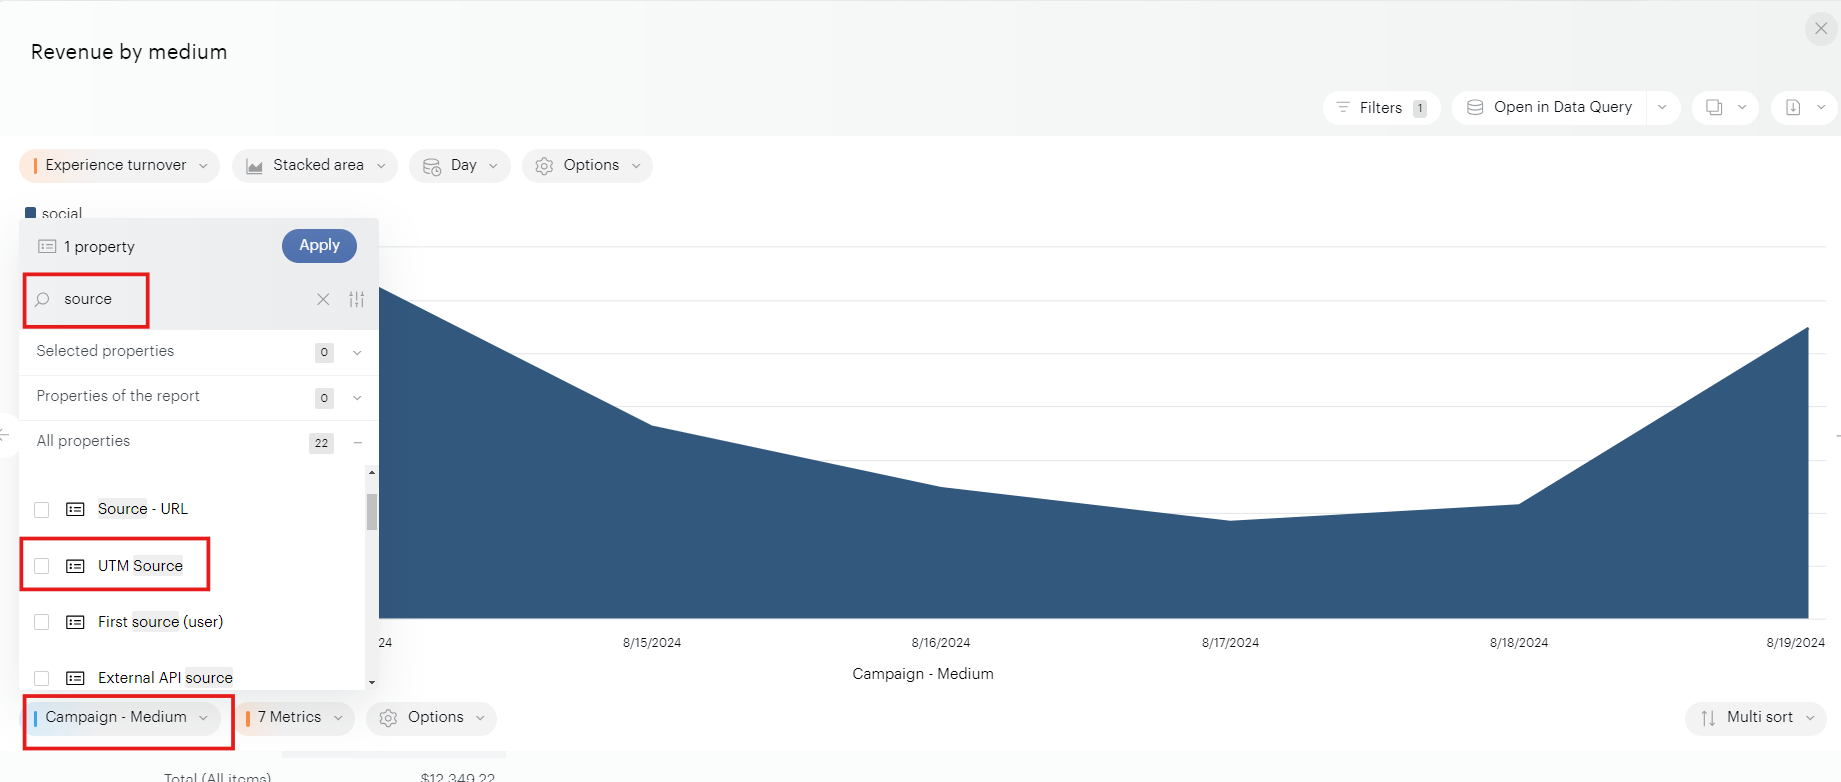Open the 7 Metrics selector
Viewport: 1841px width, 782px height.
point(294,718)
